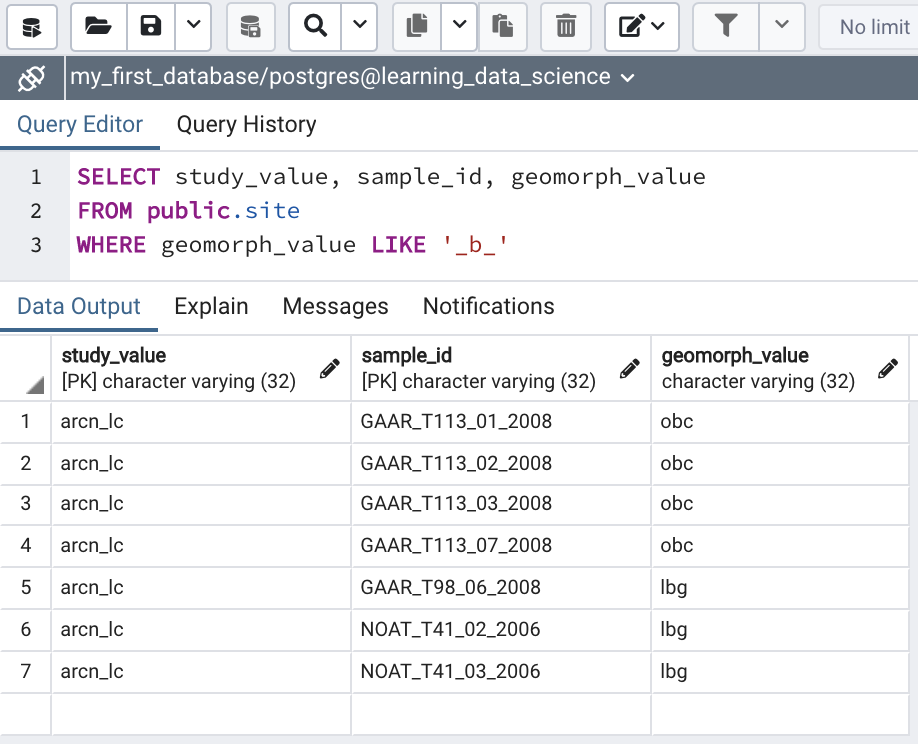Viewport: 918px width, 744px height.
Task: Click the Paste clipboard icon
Action: pos(503,26)
